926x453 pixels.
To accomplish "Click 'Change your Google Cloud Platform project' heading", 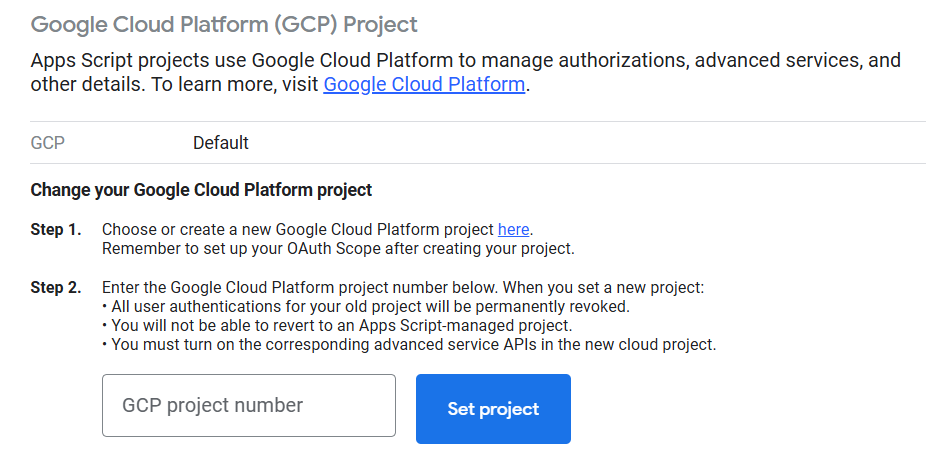I will click(201, 190).
